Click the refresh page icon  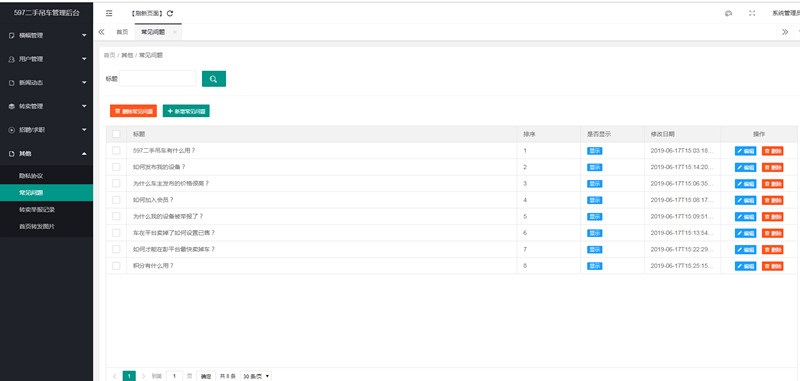170,13
